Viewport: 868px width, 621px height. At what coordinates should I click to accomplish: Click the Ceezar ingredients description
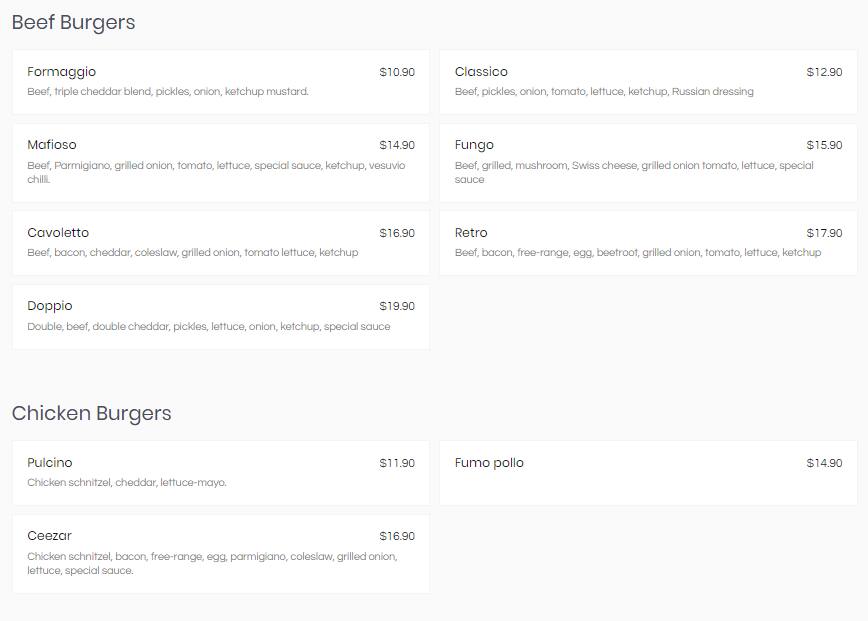[212, 563]
